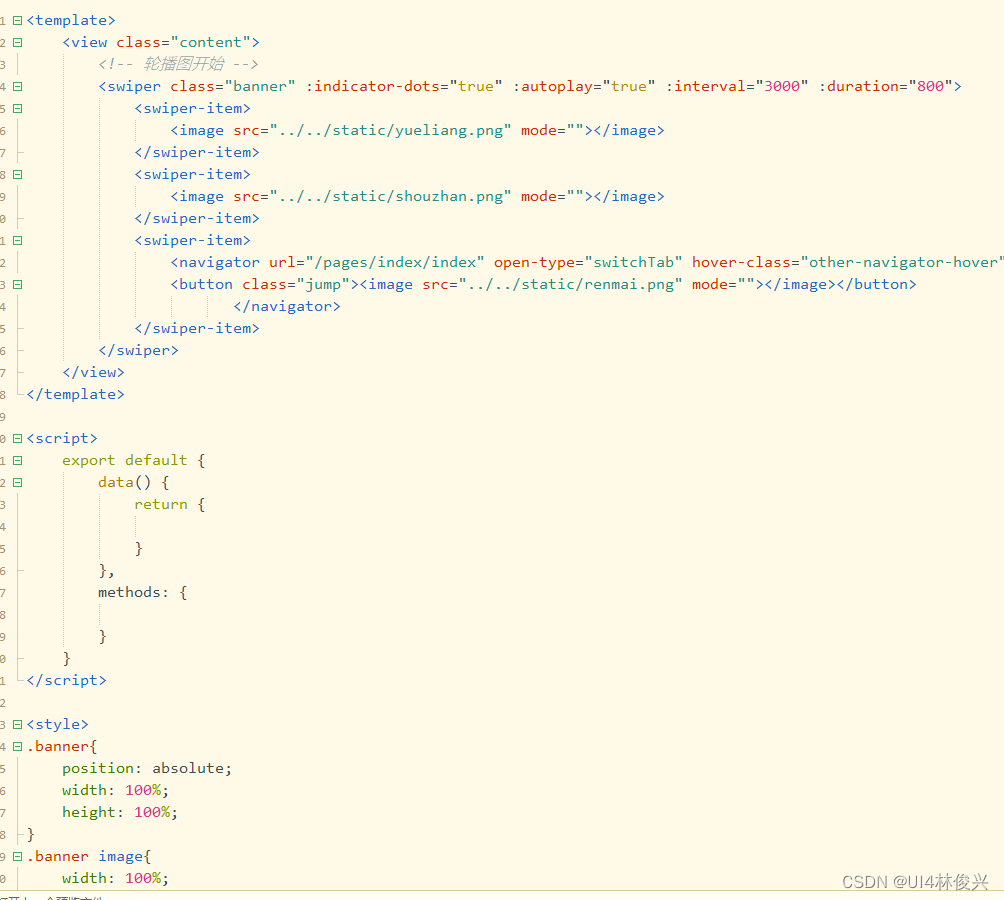Click the hover-class value "other-navigator-hover"
Screen dimensions: 1004x900
[x=902, y=262]
